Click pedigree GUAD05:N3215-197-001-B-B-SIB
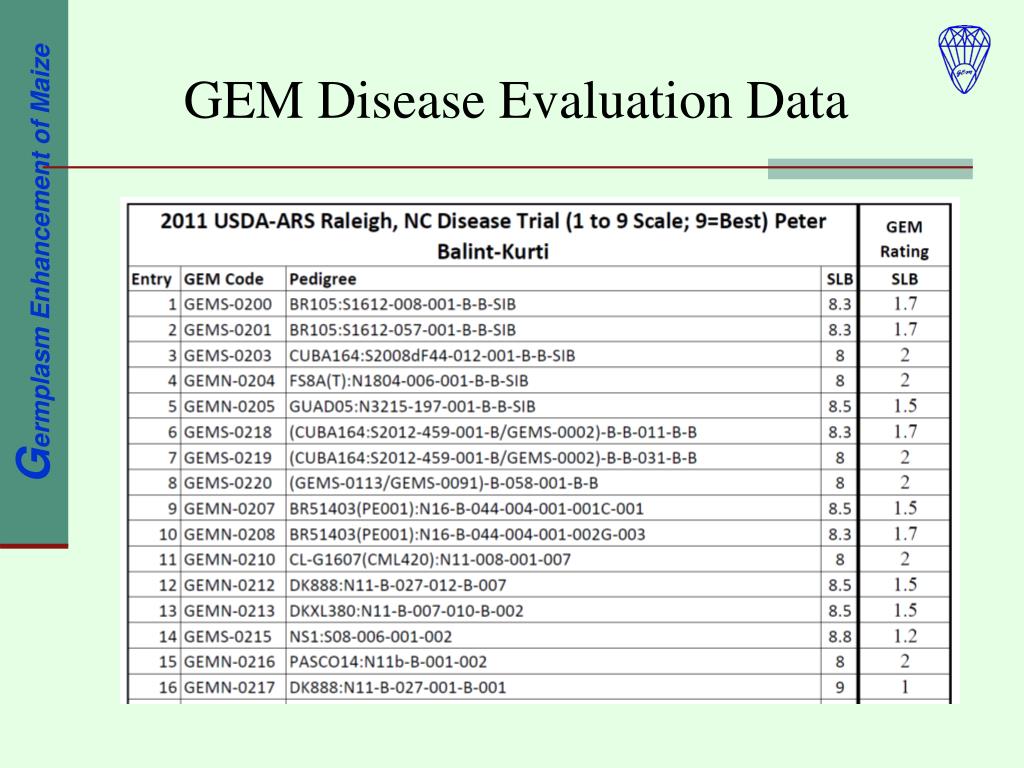1024x768 pixels. [x=412, y=406]
